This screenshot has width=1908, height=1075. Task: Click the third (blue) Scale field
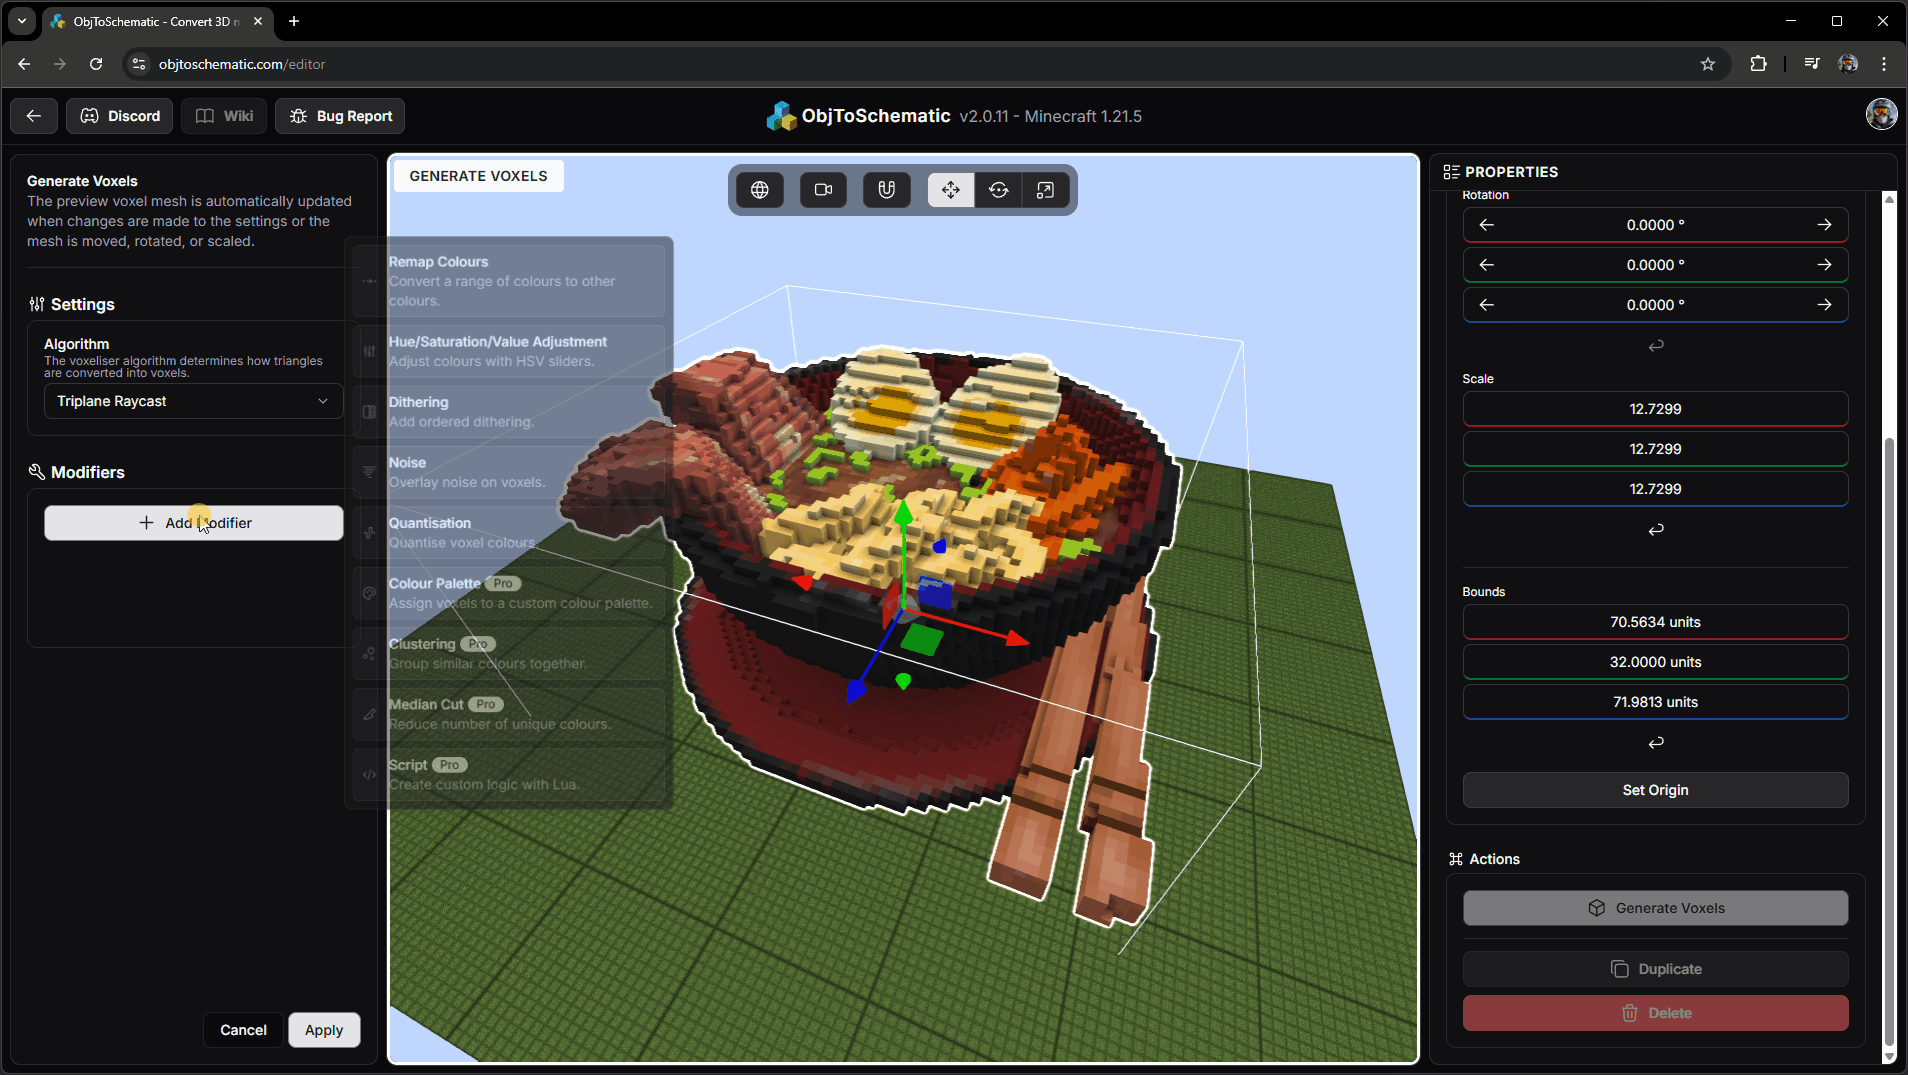[1655, 489]
